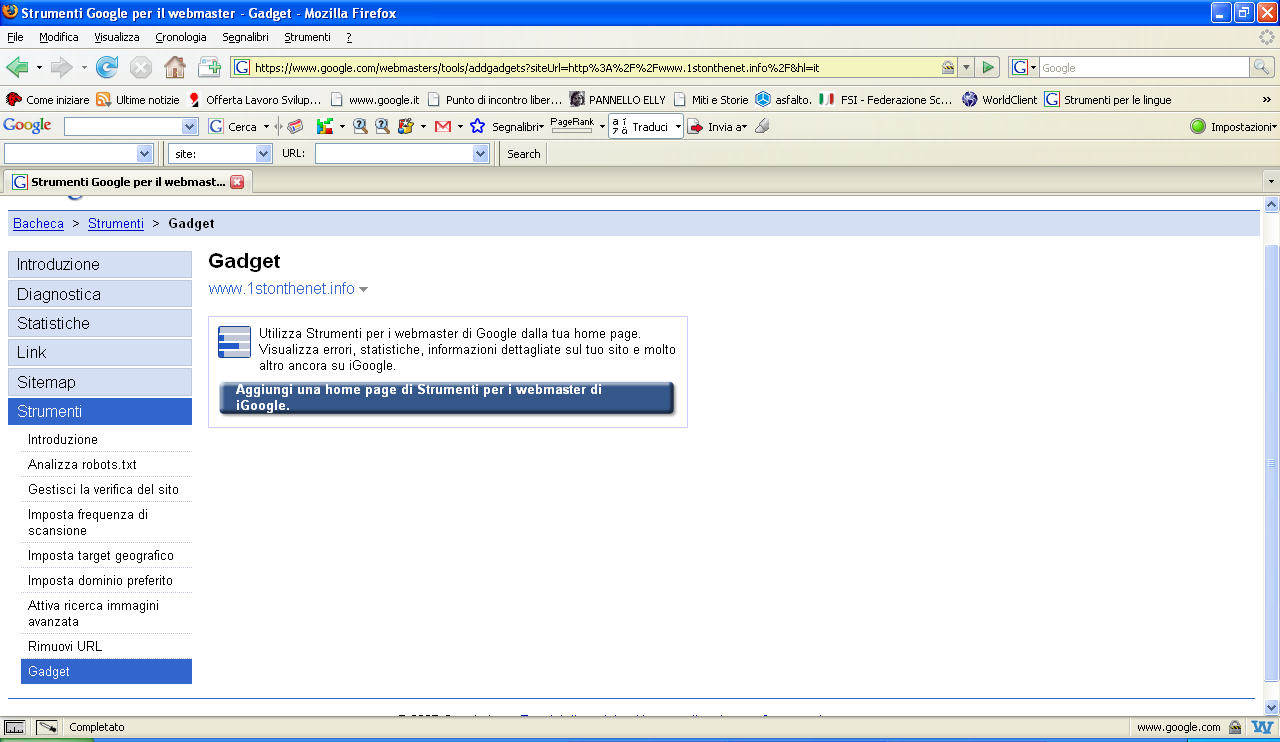Image resolution: width=1280 pixels, height=742 pixels.
Task: Click into the Firefox Google search field
Action: (1144, 67)
